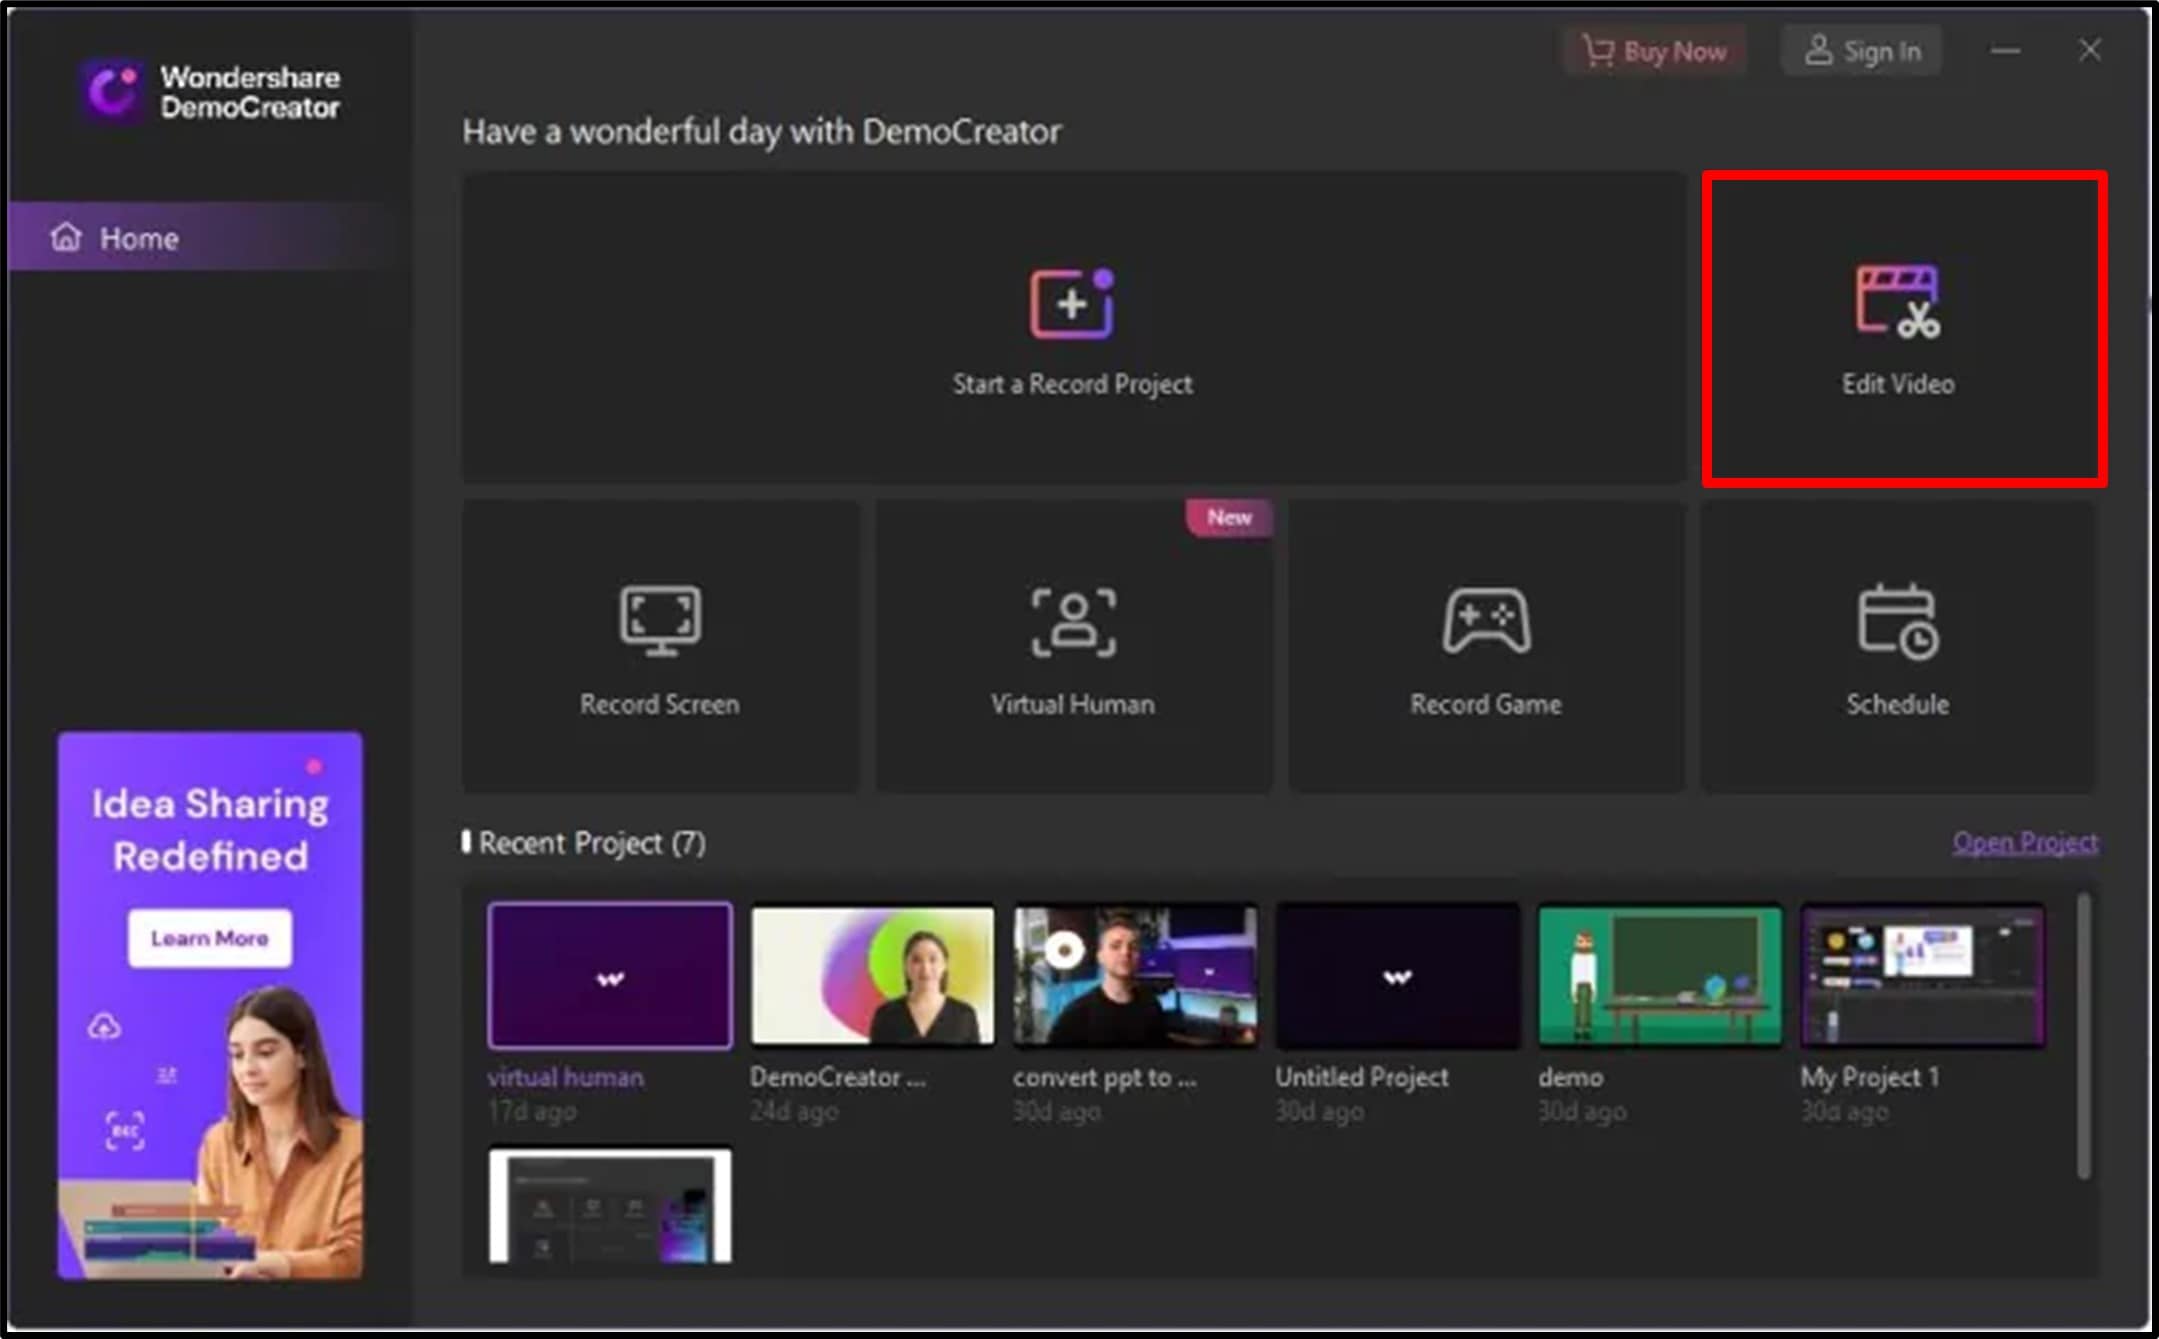
Task: Open the DemoCreator project with woman thumbnail
Action: pos(872,976)
